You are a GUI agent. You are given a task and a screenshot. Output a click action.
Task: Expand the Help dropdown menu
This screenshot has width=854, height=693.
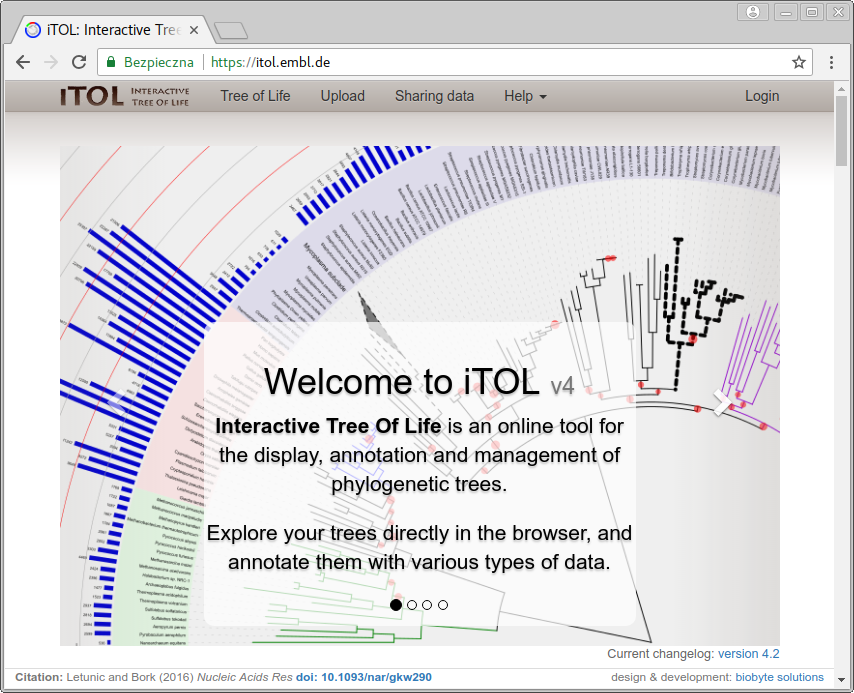[525, 96]
